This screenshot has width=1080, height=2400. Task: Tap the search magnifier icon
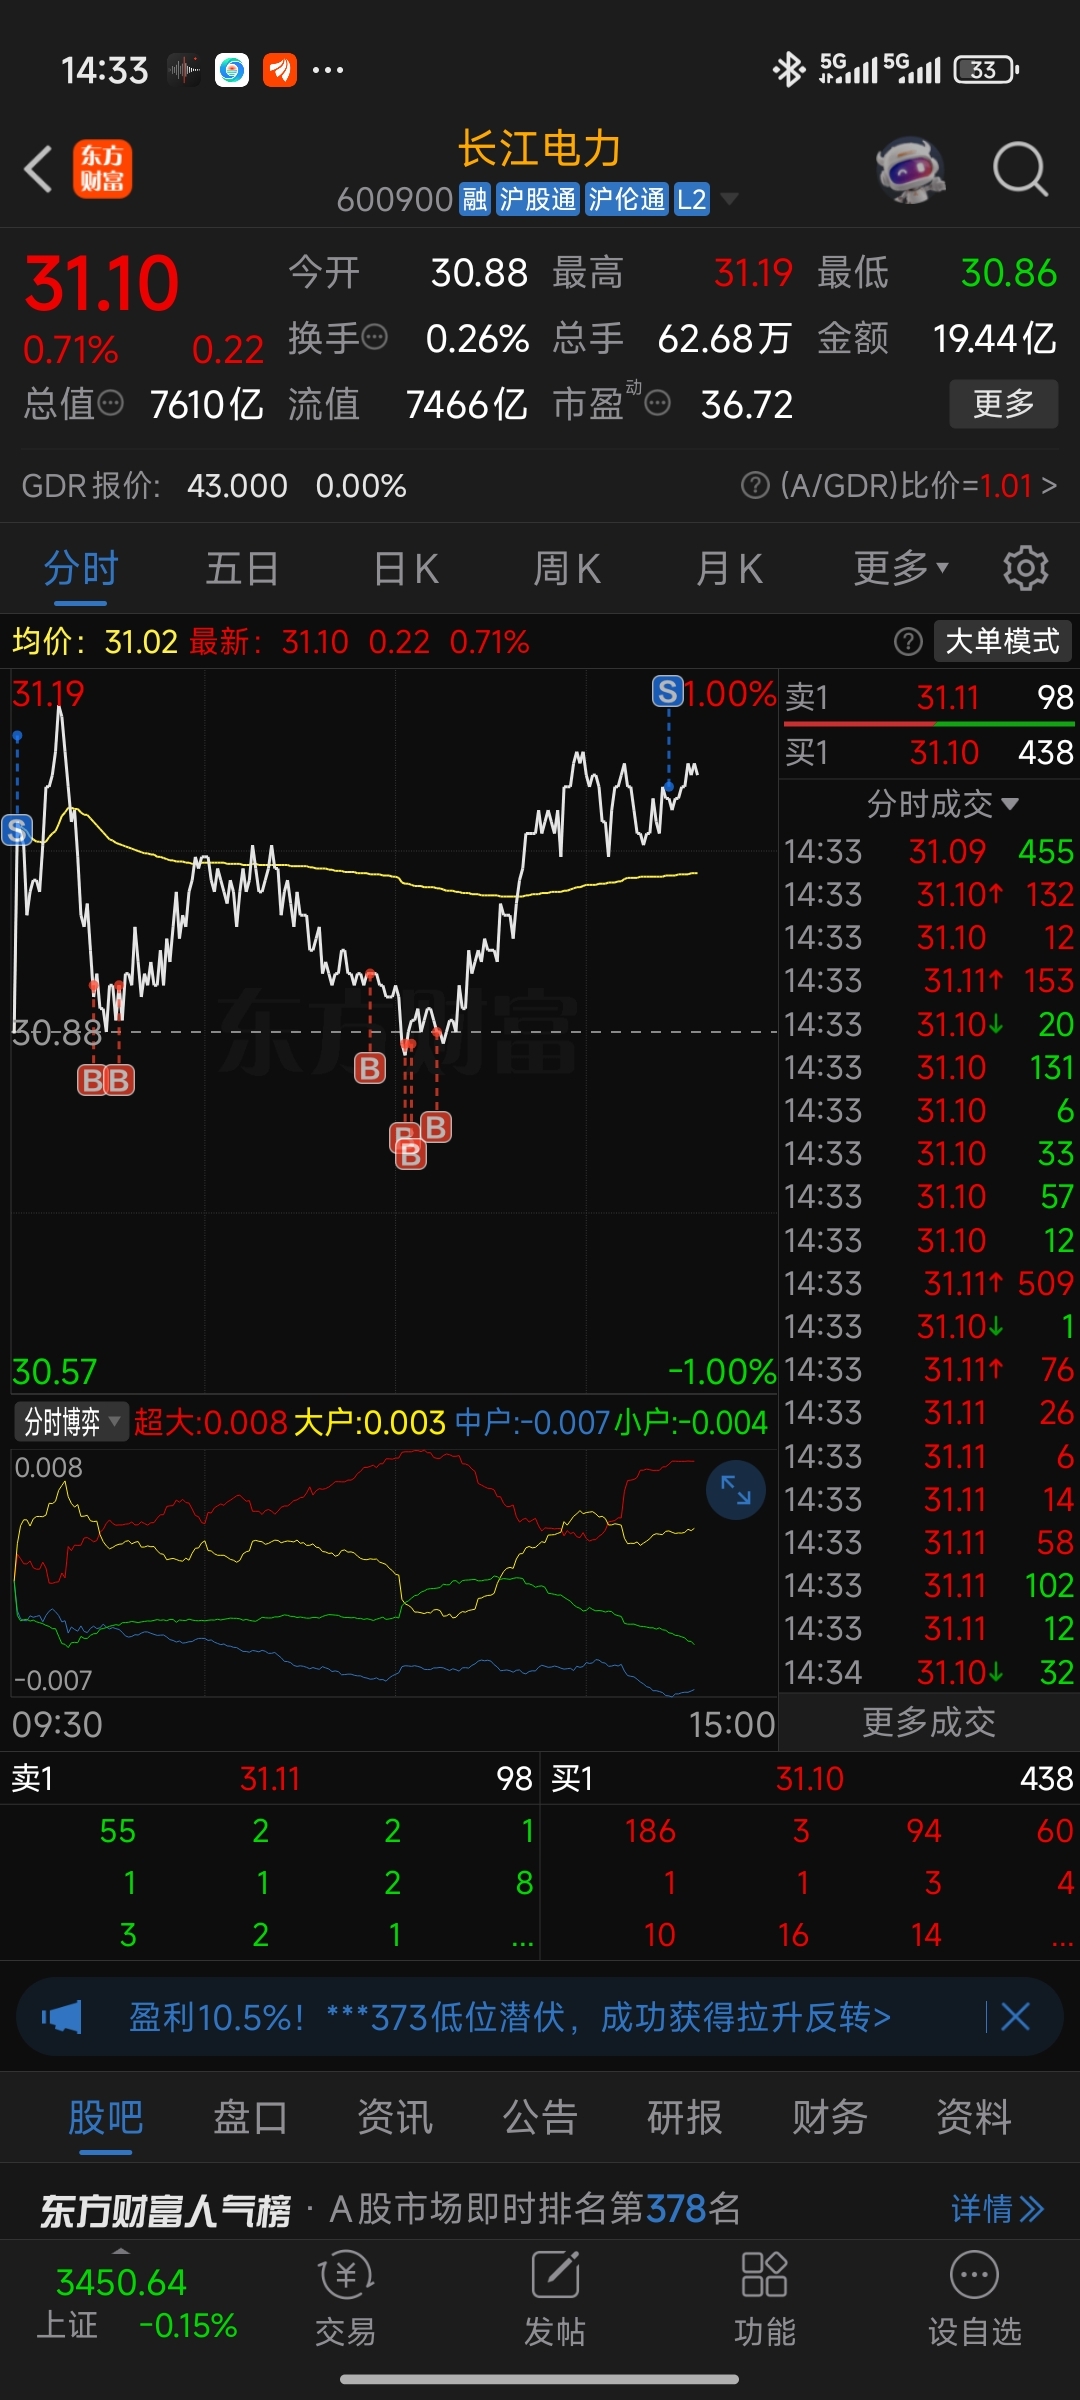tap(1020, 169)
